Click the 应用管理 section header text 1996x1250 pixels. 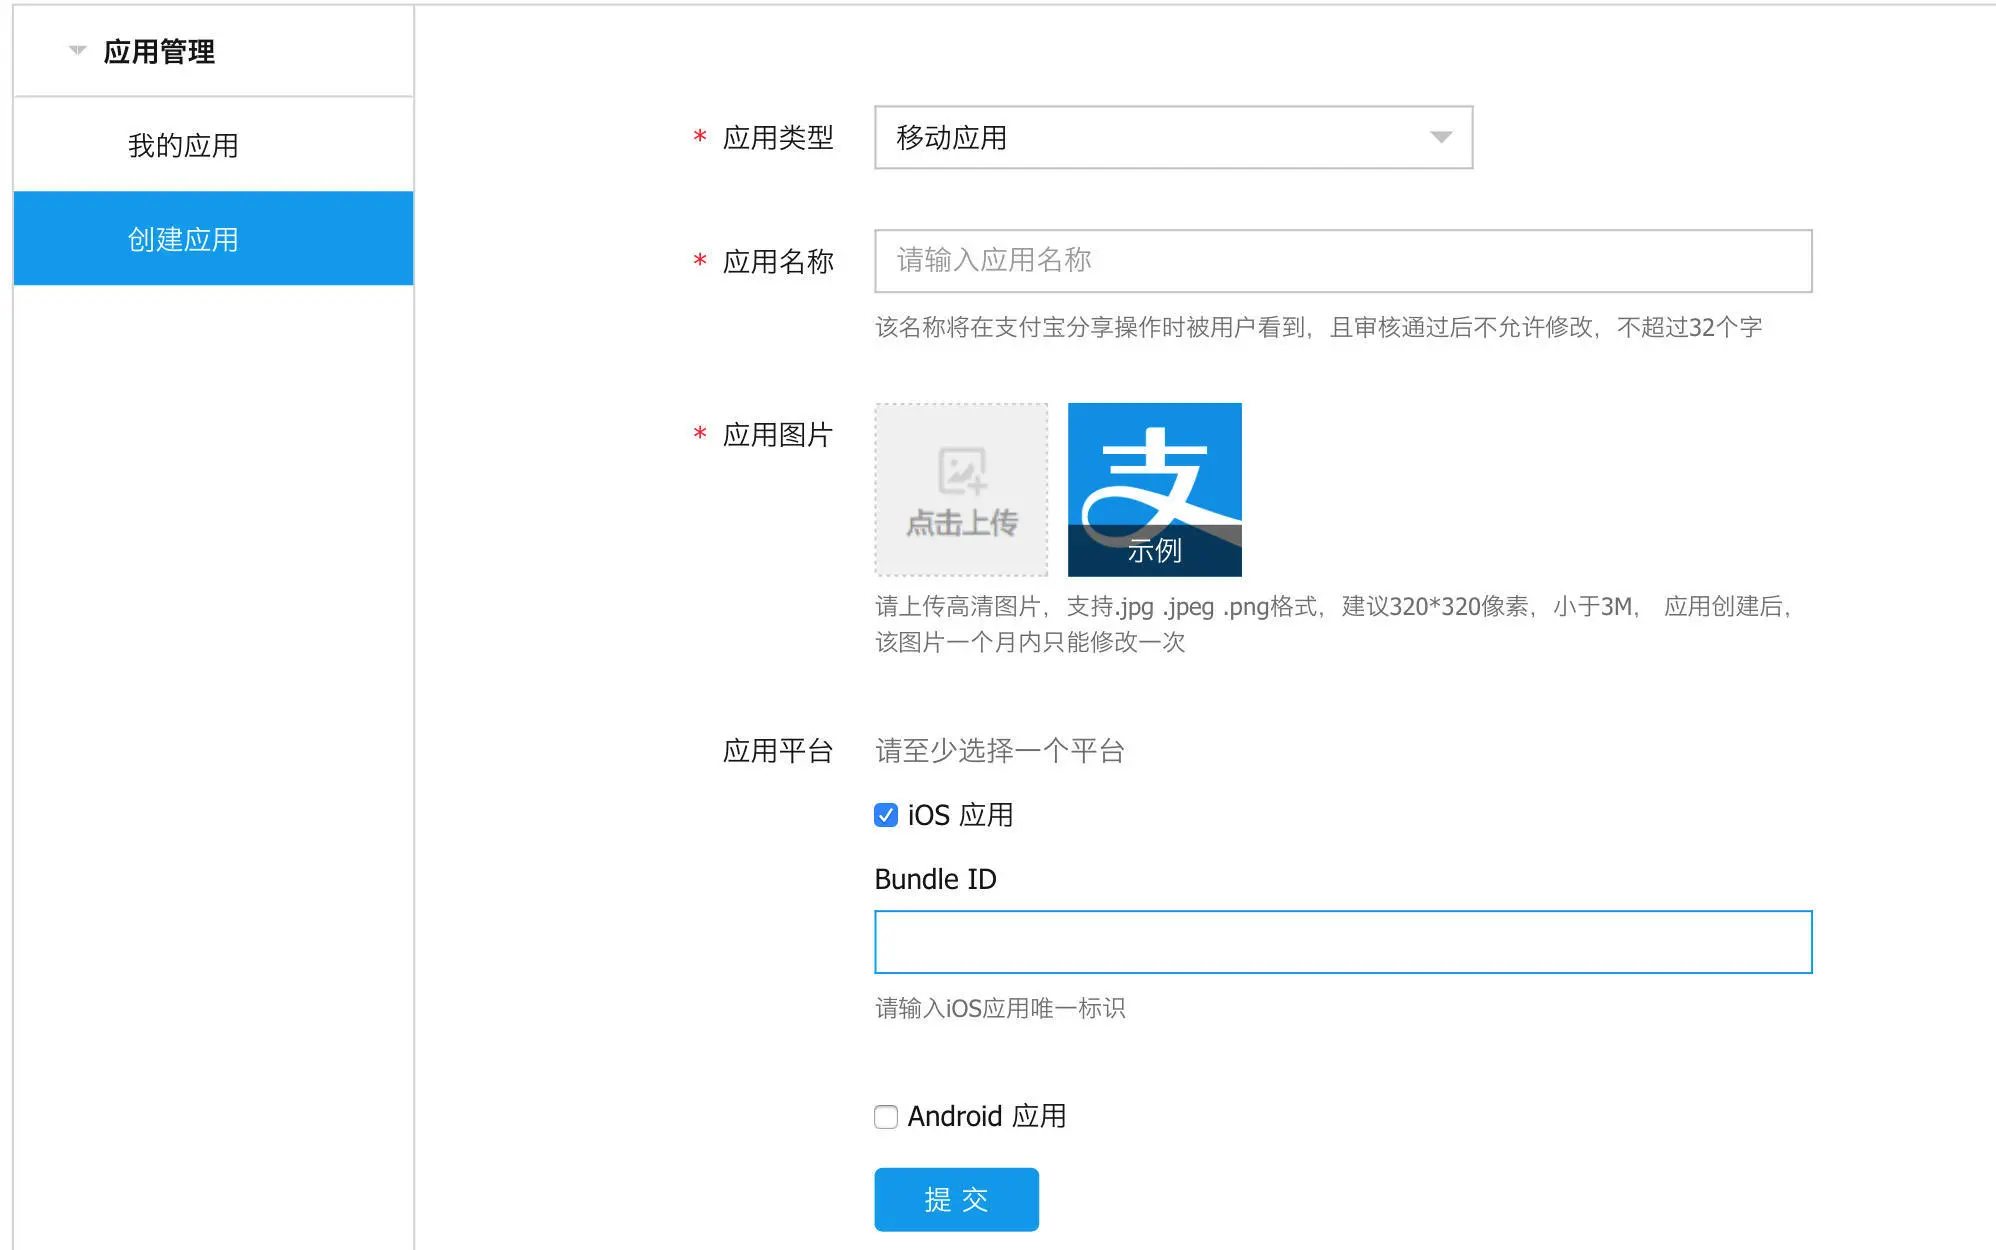pyautogui.click(x=159, y=51)
